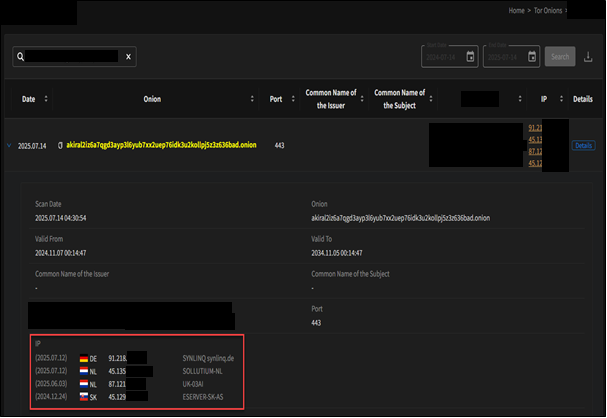Open the start date calendar picker
The height and width of the screenshot is (418, 607).
(470, 57)
